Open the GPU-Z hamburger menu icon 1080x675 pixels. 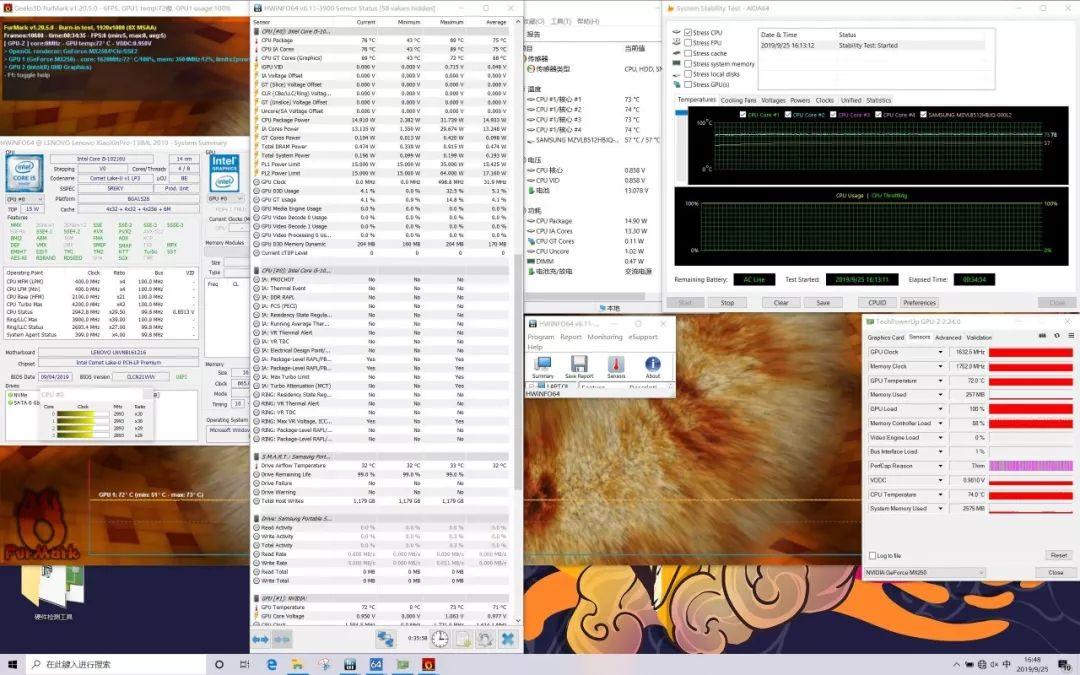tap(1071, 336)
